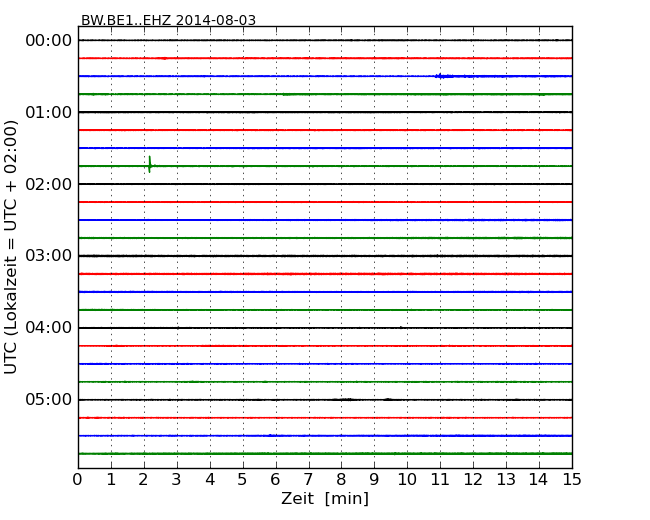
Task: Click x-axis tick label 0
Action: [78, 480]
